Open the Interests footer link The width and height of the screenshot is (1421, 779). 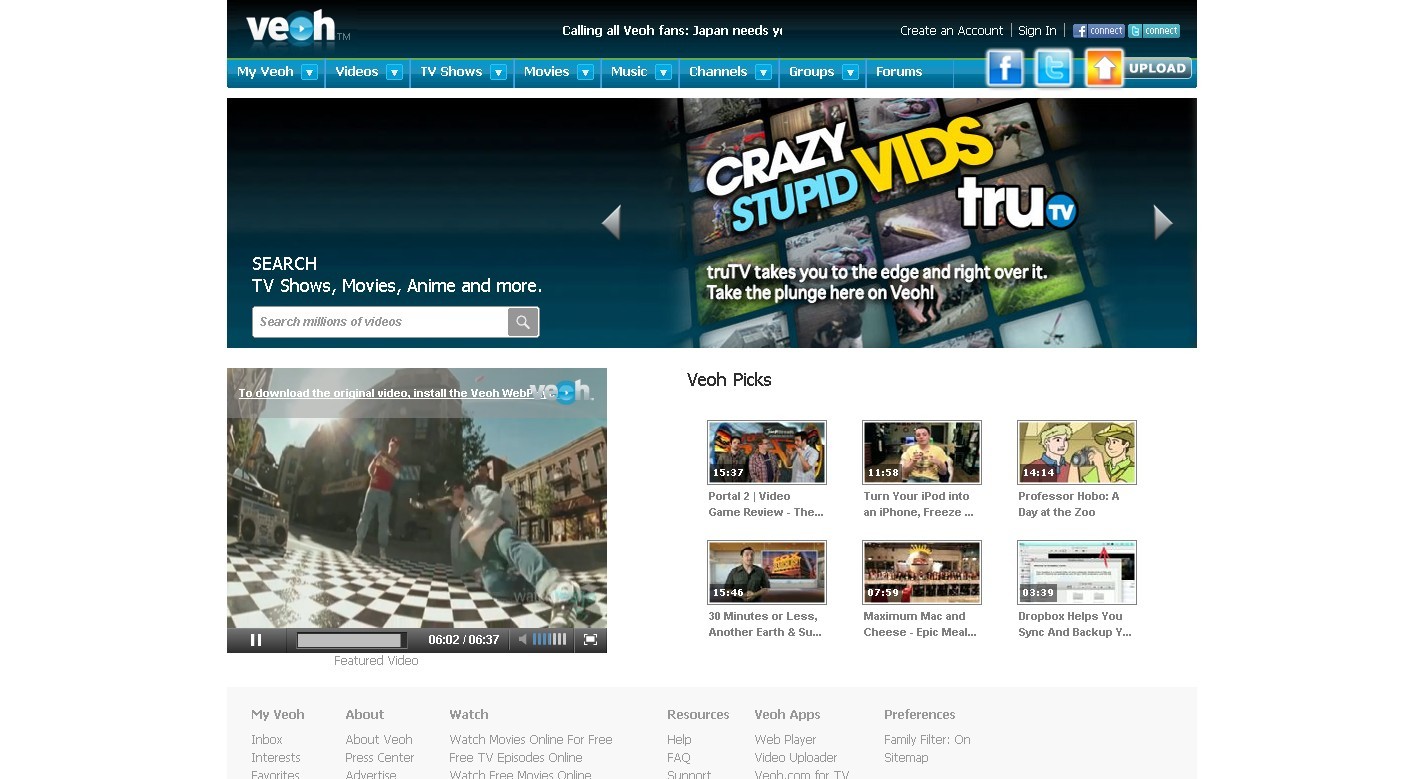(276, 758)
